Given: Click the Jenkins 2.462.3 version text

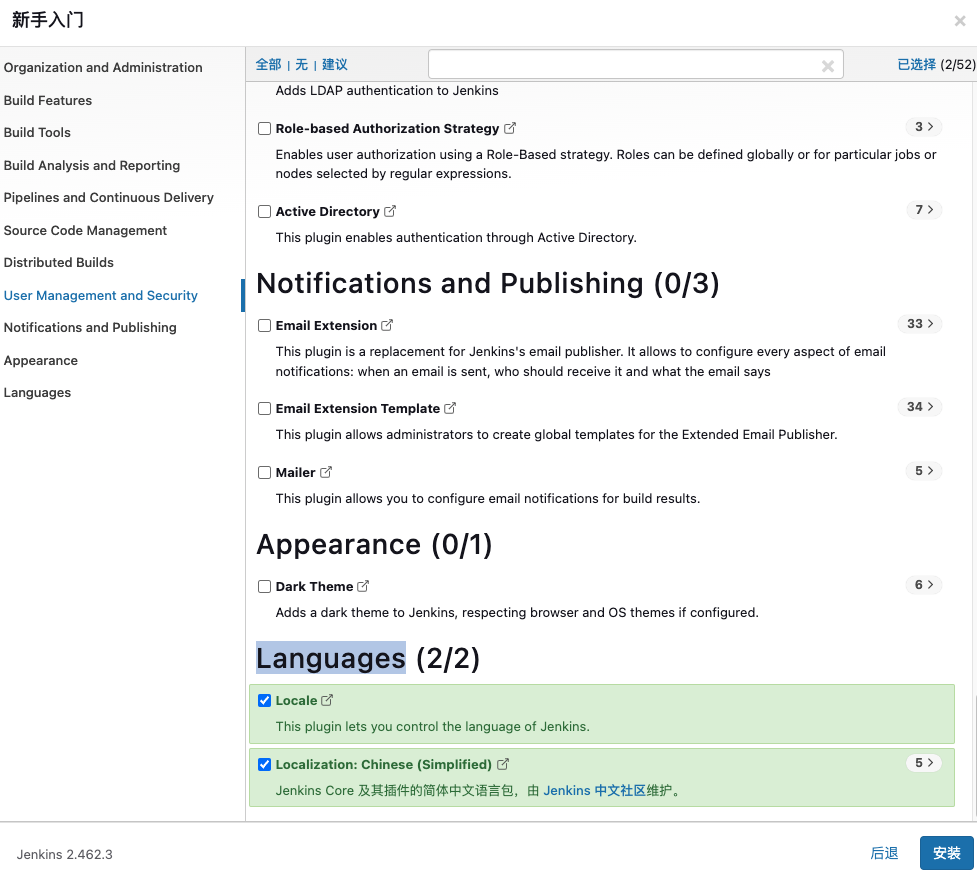Looking at the screenshot, I should pos(65,854).
